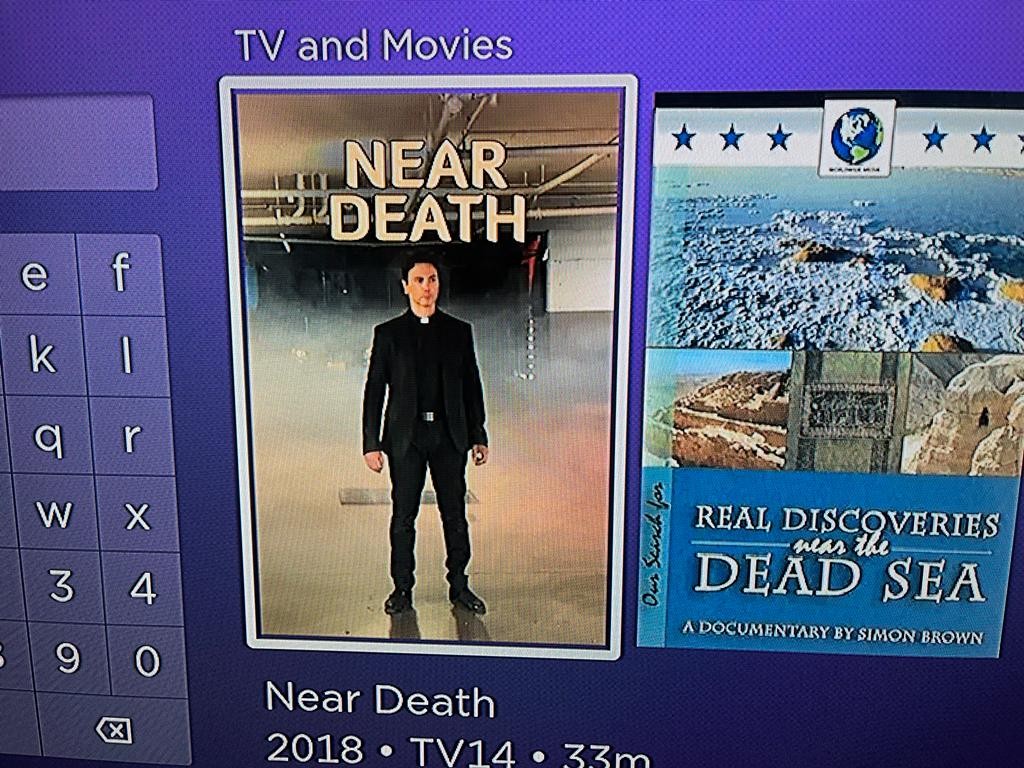The height and width of the screenshot is (768, 1024).
Task: Select the letter e key
Action: (36, 274)
